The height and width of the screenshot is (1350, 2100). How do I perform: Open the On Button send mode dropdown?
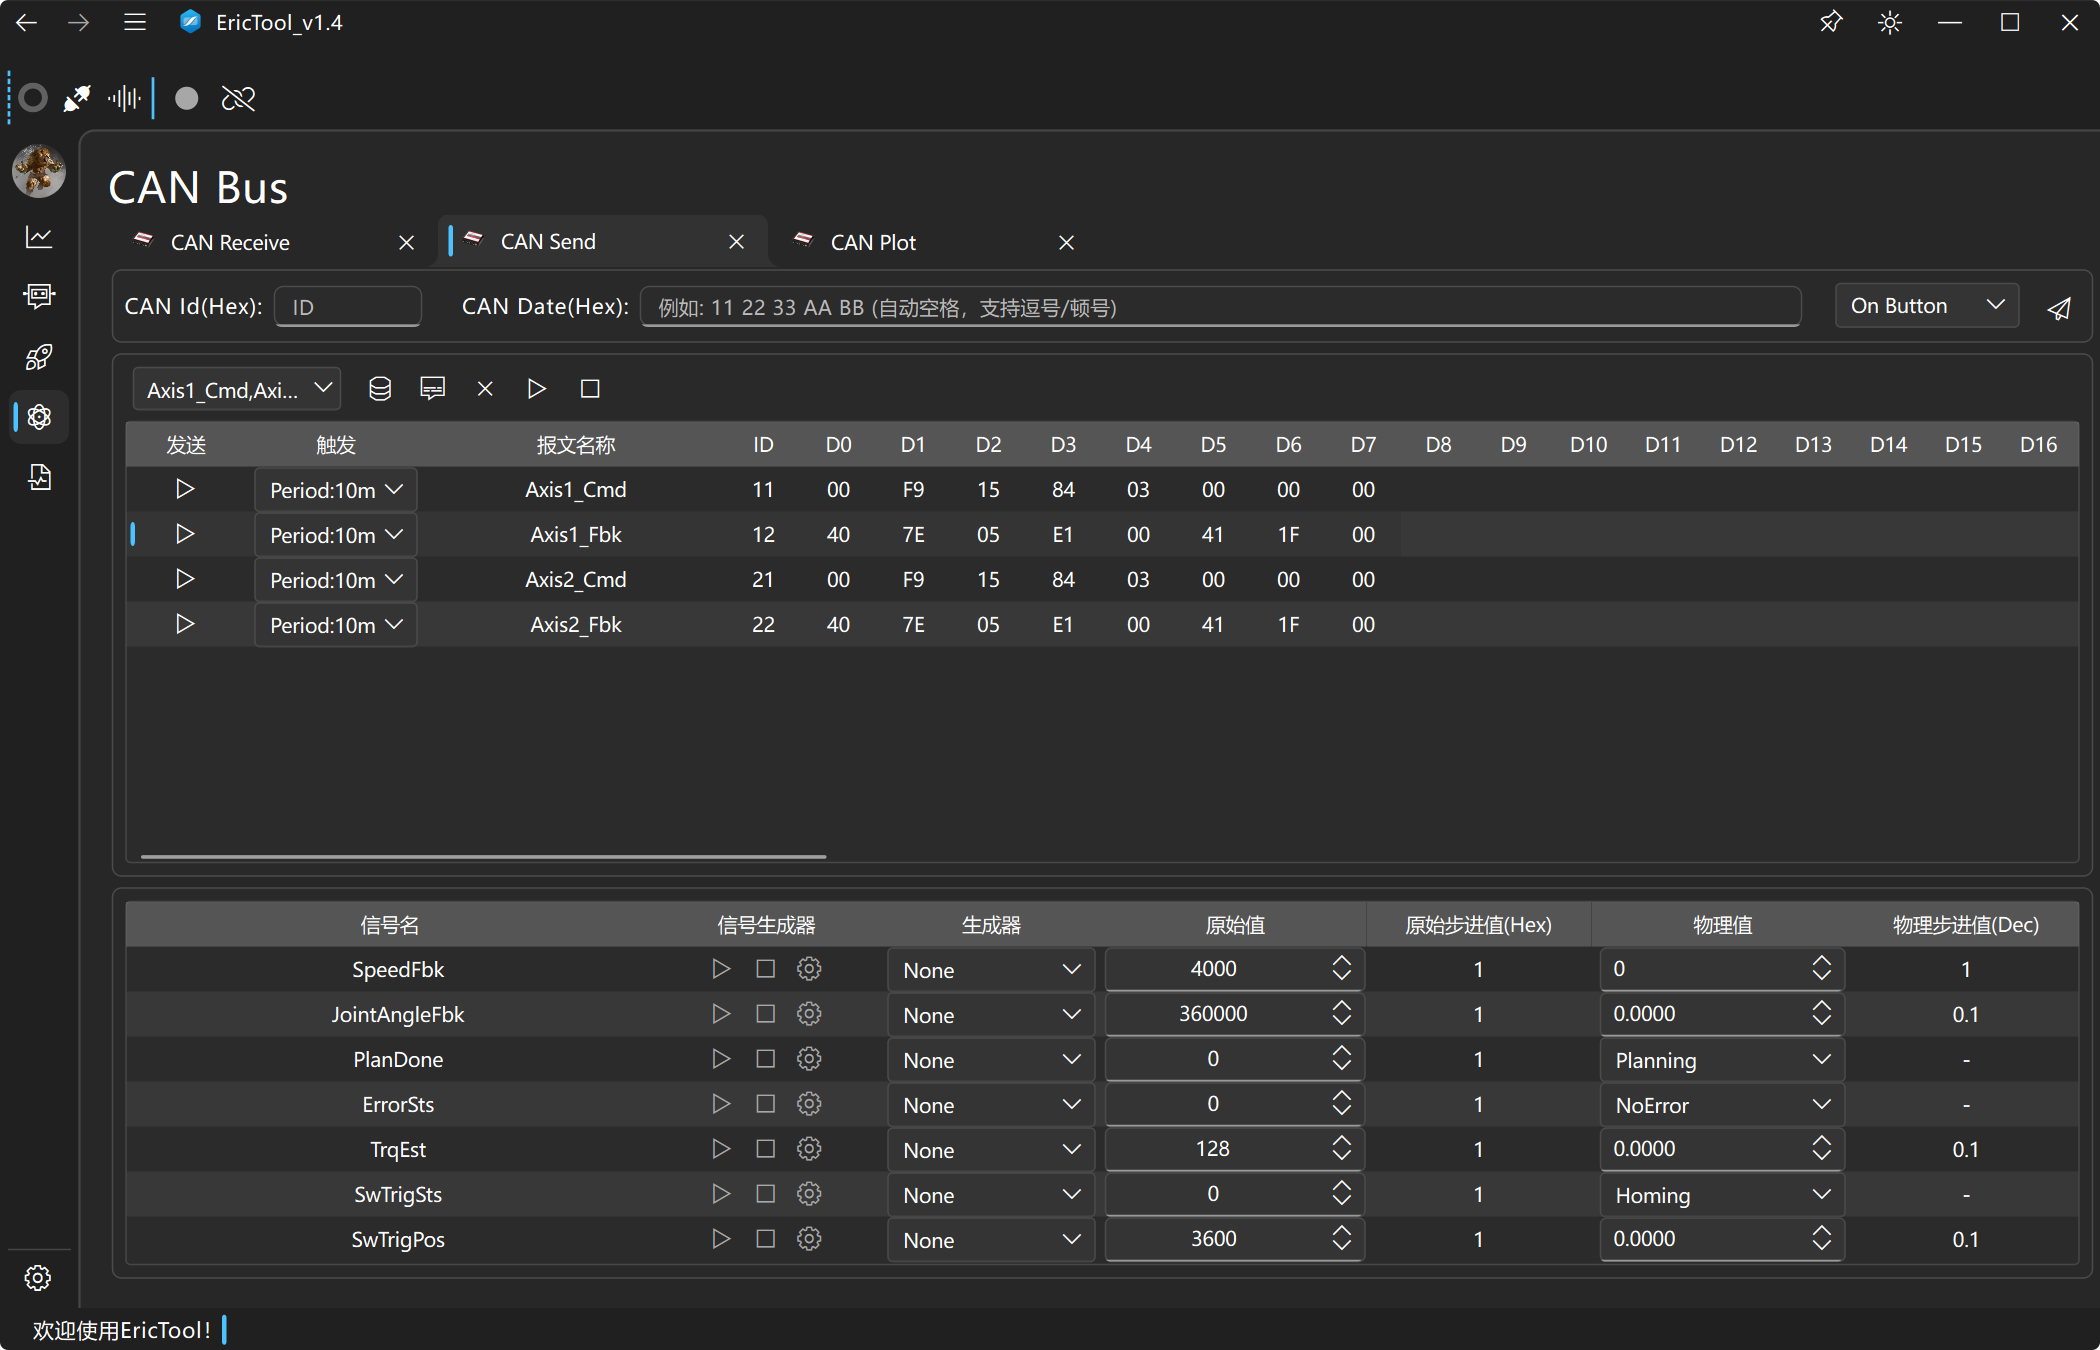1926,306
